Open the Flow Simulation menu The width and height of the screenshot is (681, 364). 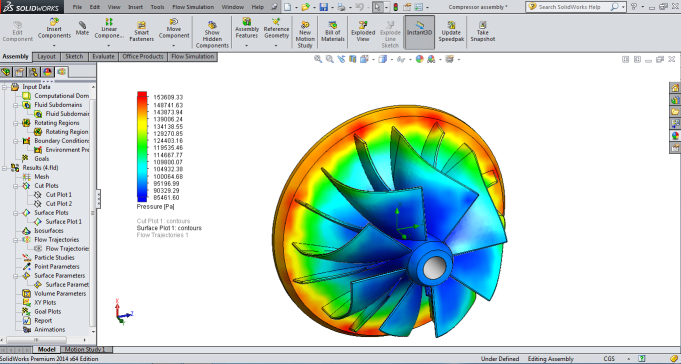click(x=193, y=7)
